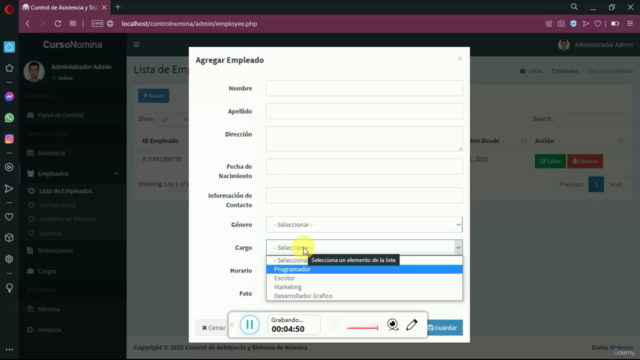Click the recorder pencil annotate icon
Screen dimensions: 640x360
point(412,324)
